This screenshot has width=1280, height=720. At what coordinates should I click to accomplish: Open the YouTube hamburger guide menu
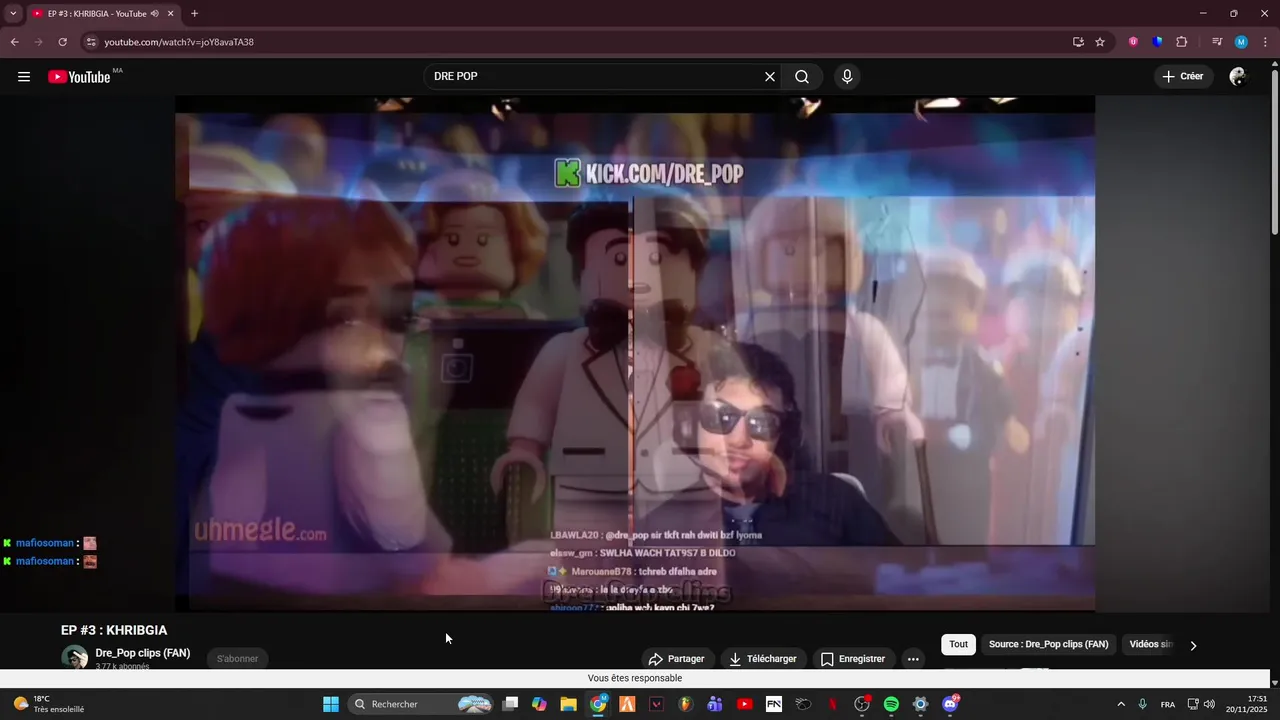24,77
